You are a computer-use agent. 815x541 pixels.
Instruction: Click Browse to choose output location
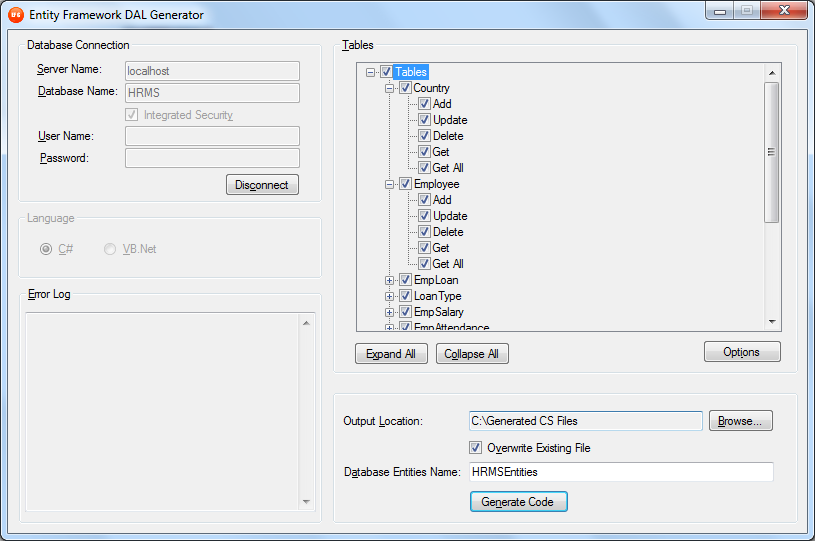[x=741, y=421]
